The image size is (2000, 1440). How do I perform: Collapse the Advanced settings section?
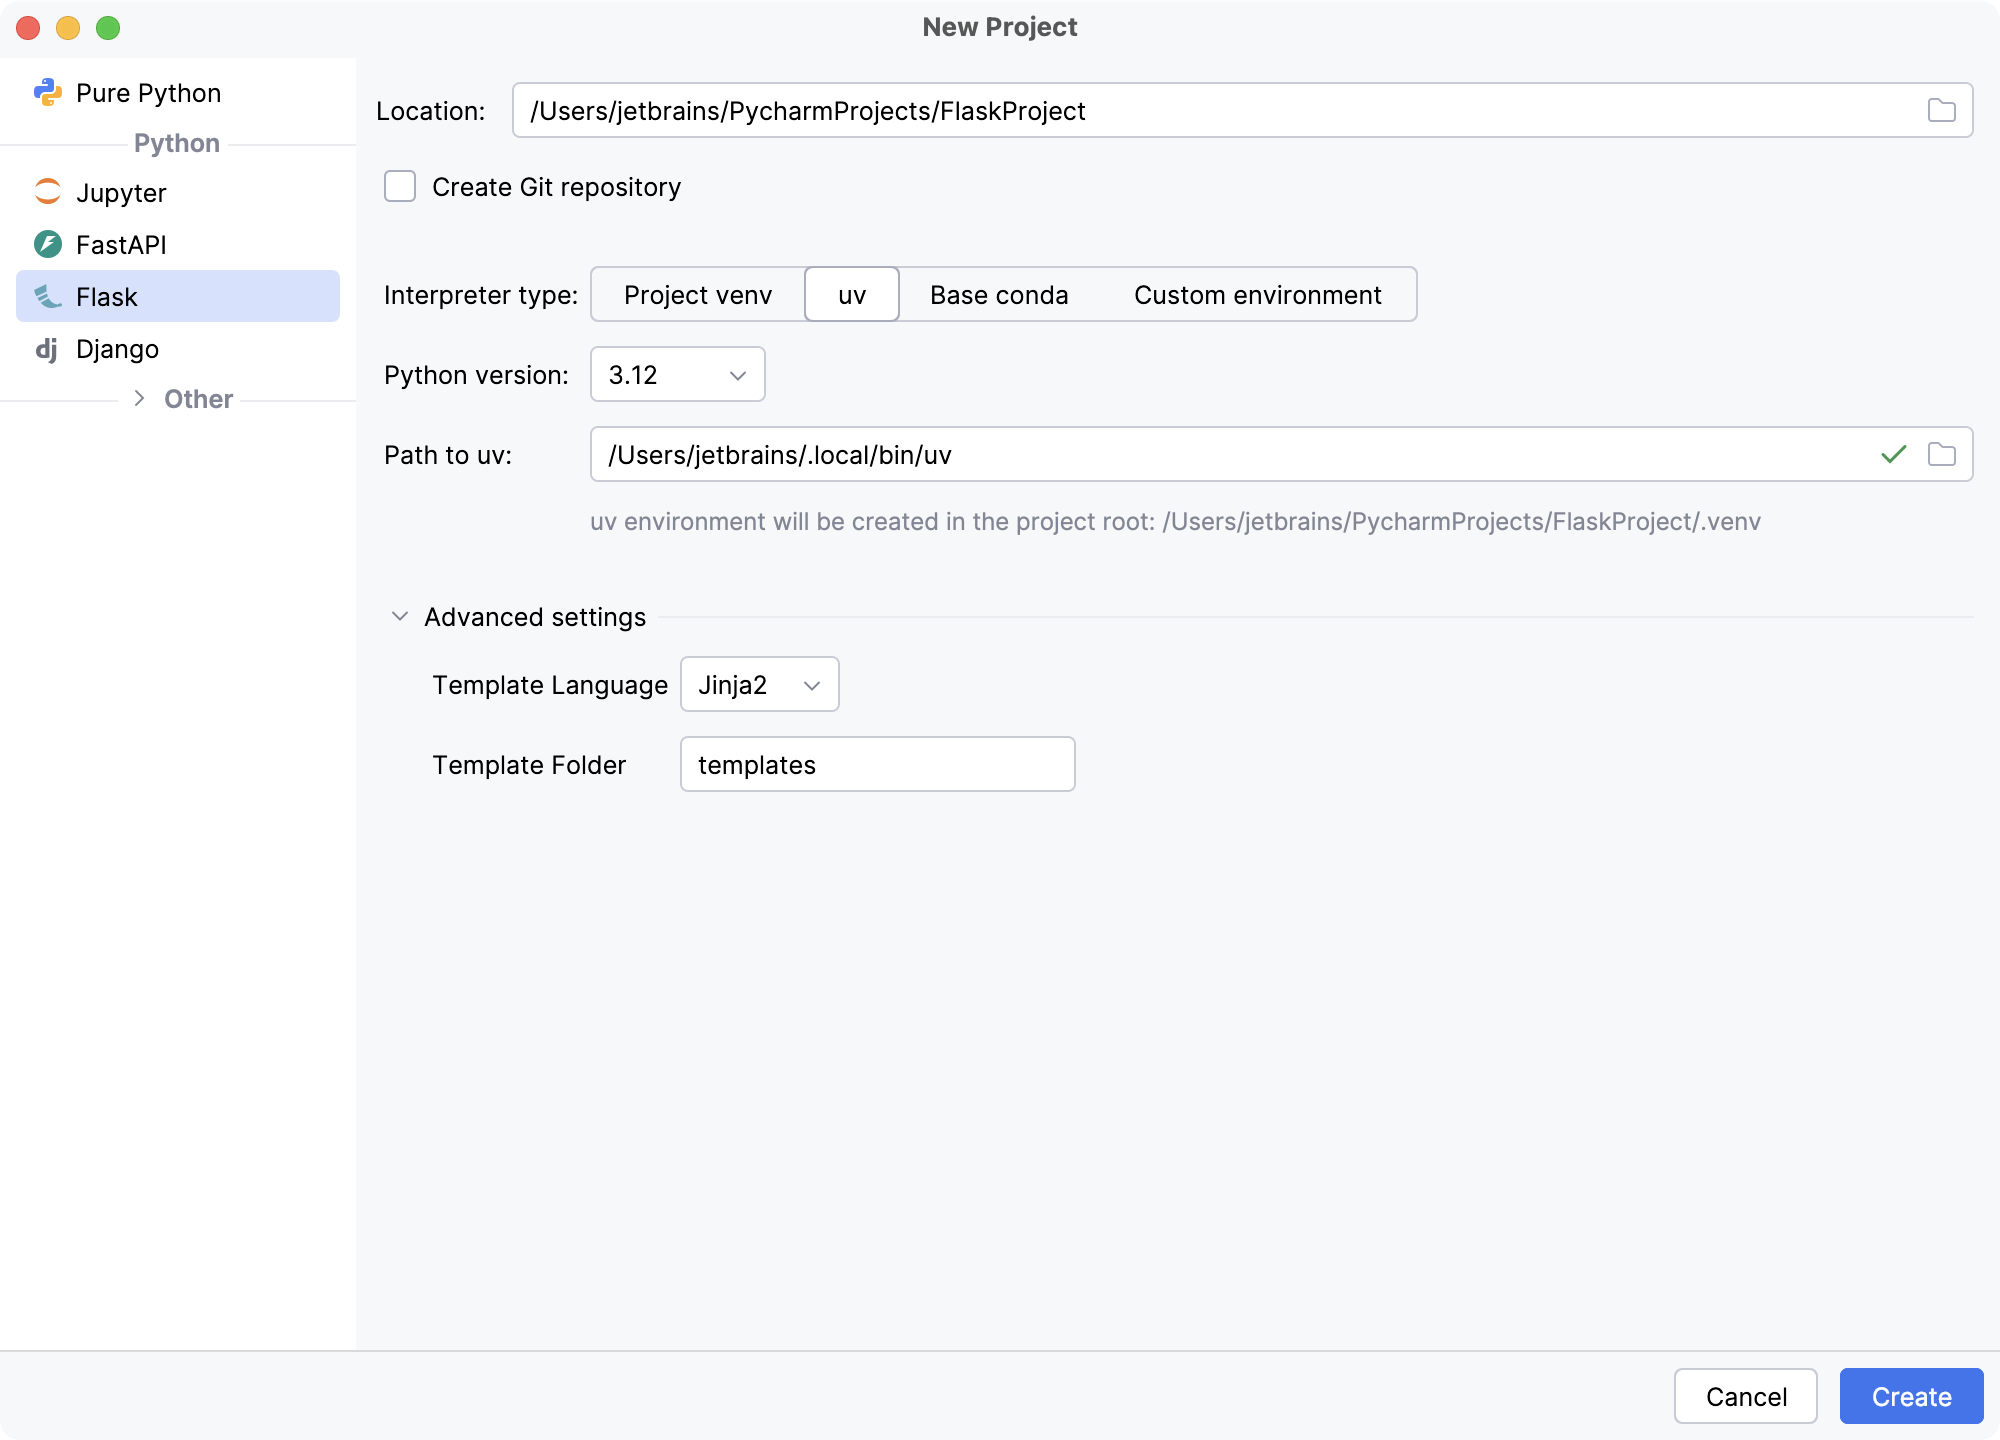point(400,616)
